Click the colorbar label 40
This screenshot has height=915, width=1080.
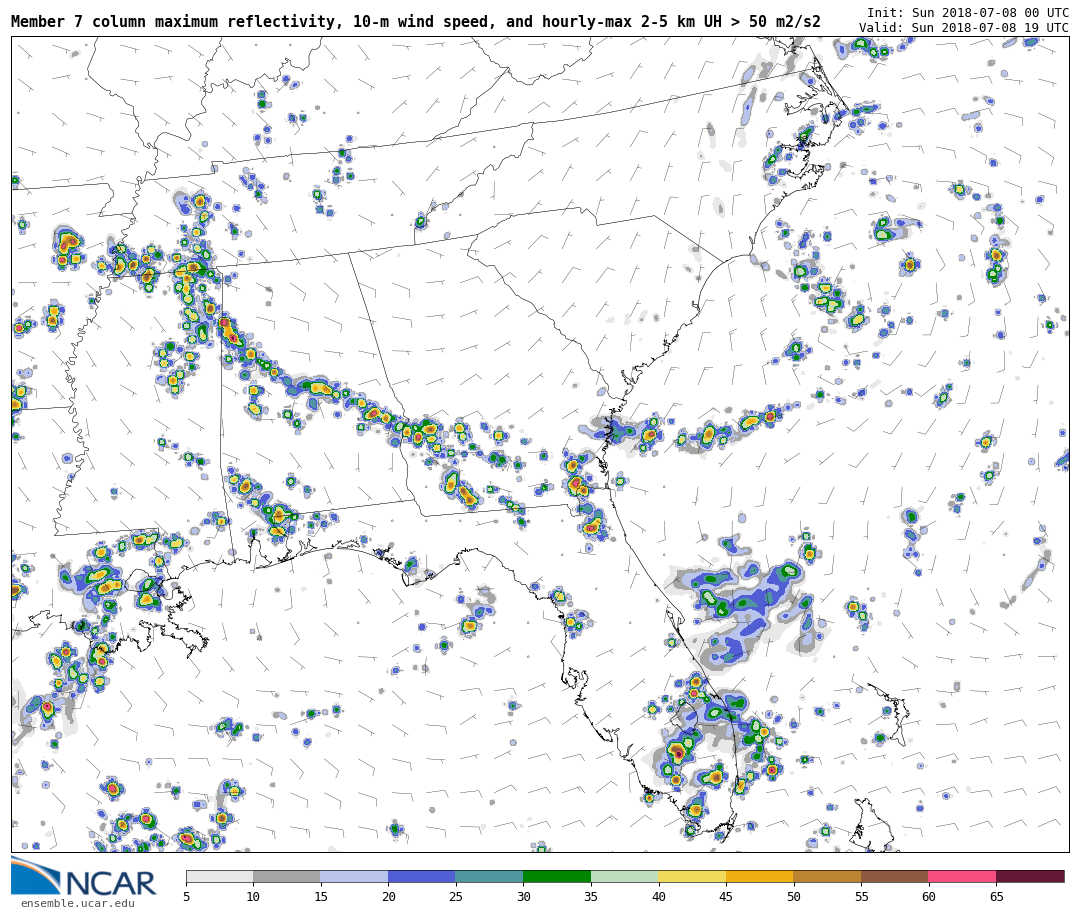658,896
